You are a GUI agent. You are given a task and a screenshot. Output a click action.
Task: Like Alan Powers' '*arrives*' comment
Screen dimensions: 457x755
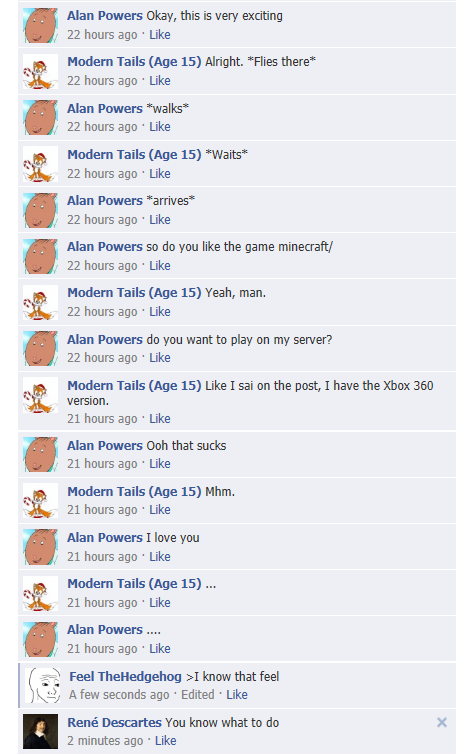[x=159, y=220]
